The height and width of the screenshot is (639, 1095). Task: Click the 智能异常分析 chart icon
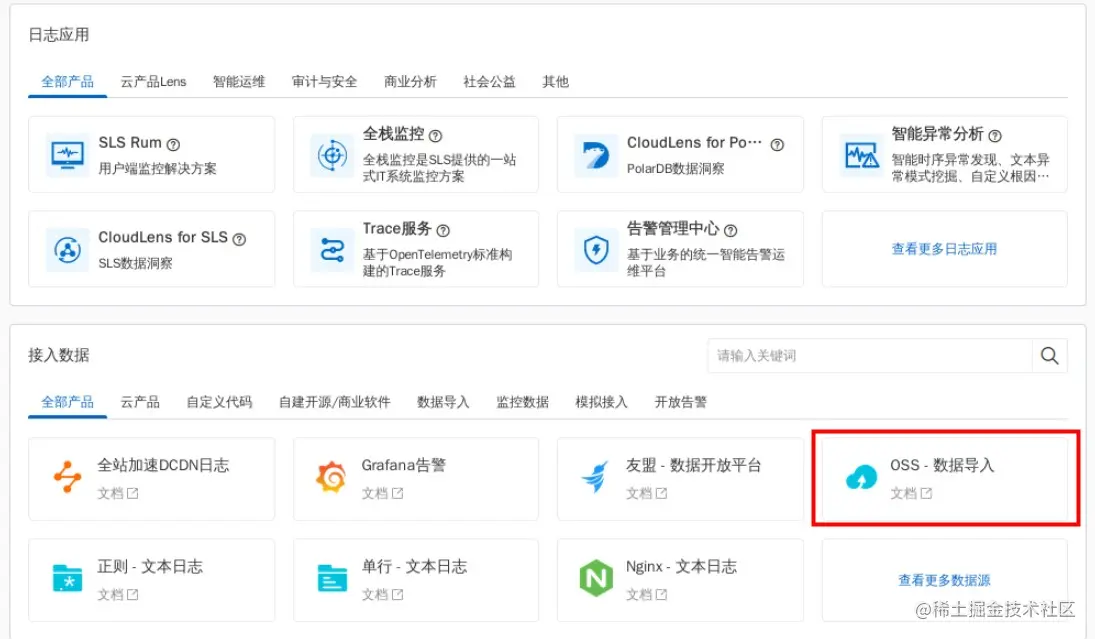coord(861,155)
